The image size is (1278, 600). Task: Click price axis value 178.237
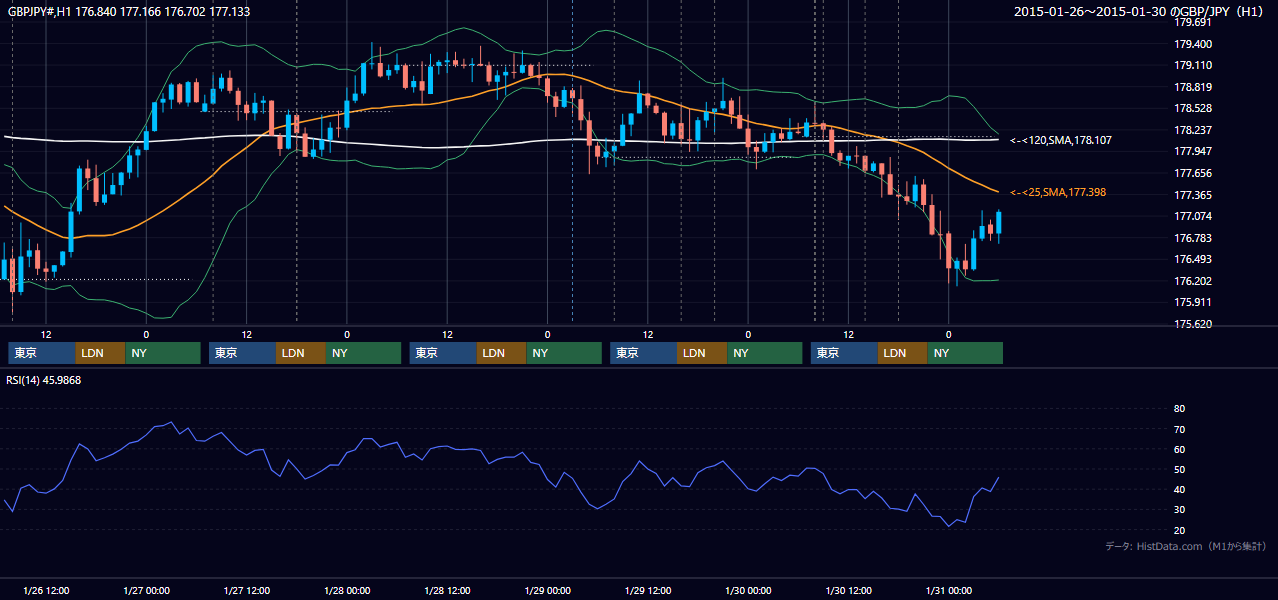[1193, 130]
